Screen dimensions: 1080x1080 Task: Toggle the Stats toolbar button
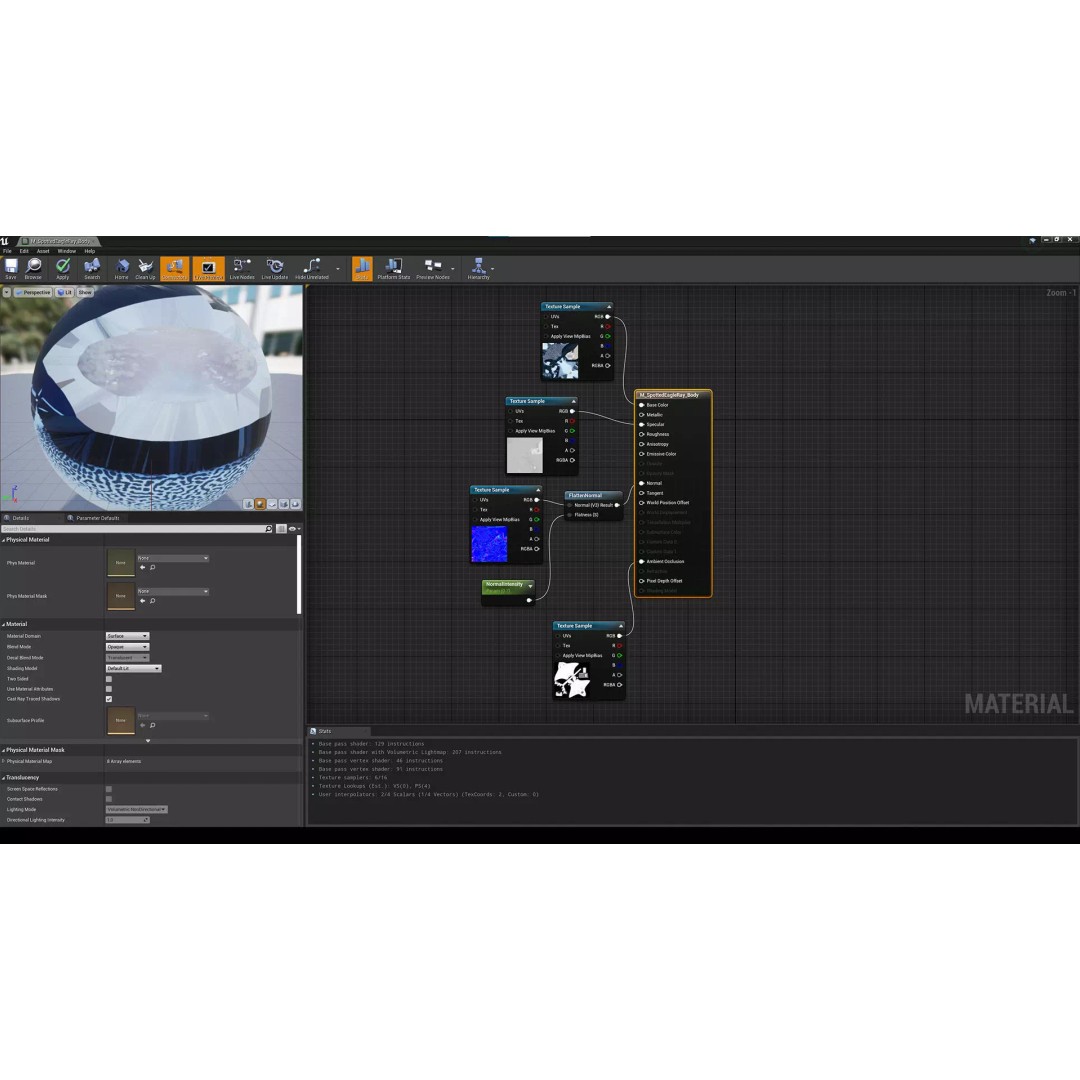coord(362,269)
